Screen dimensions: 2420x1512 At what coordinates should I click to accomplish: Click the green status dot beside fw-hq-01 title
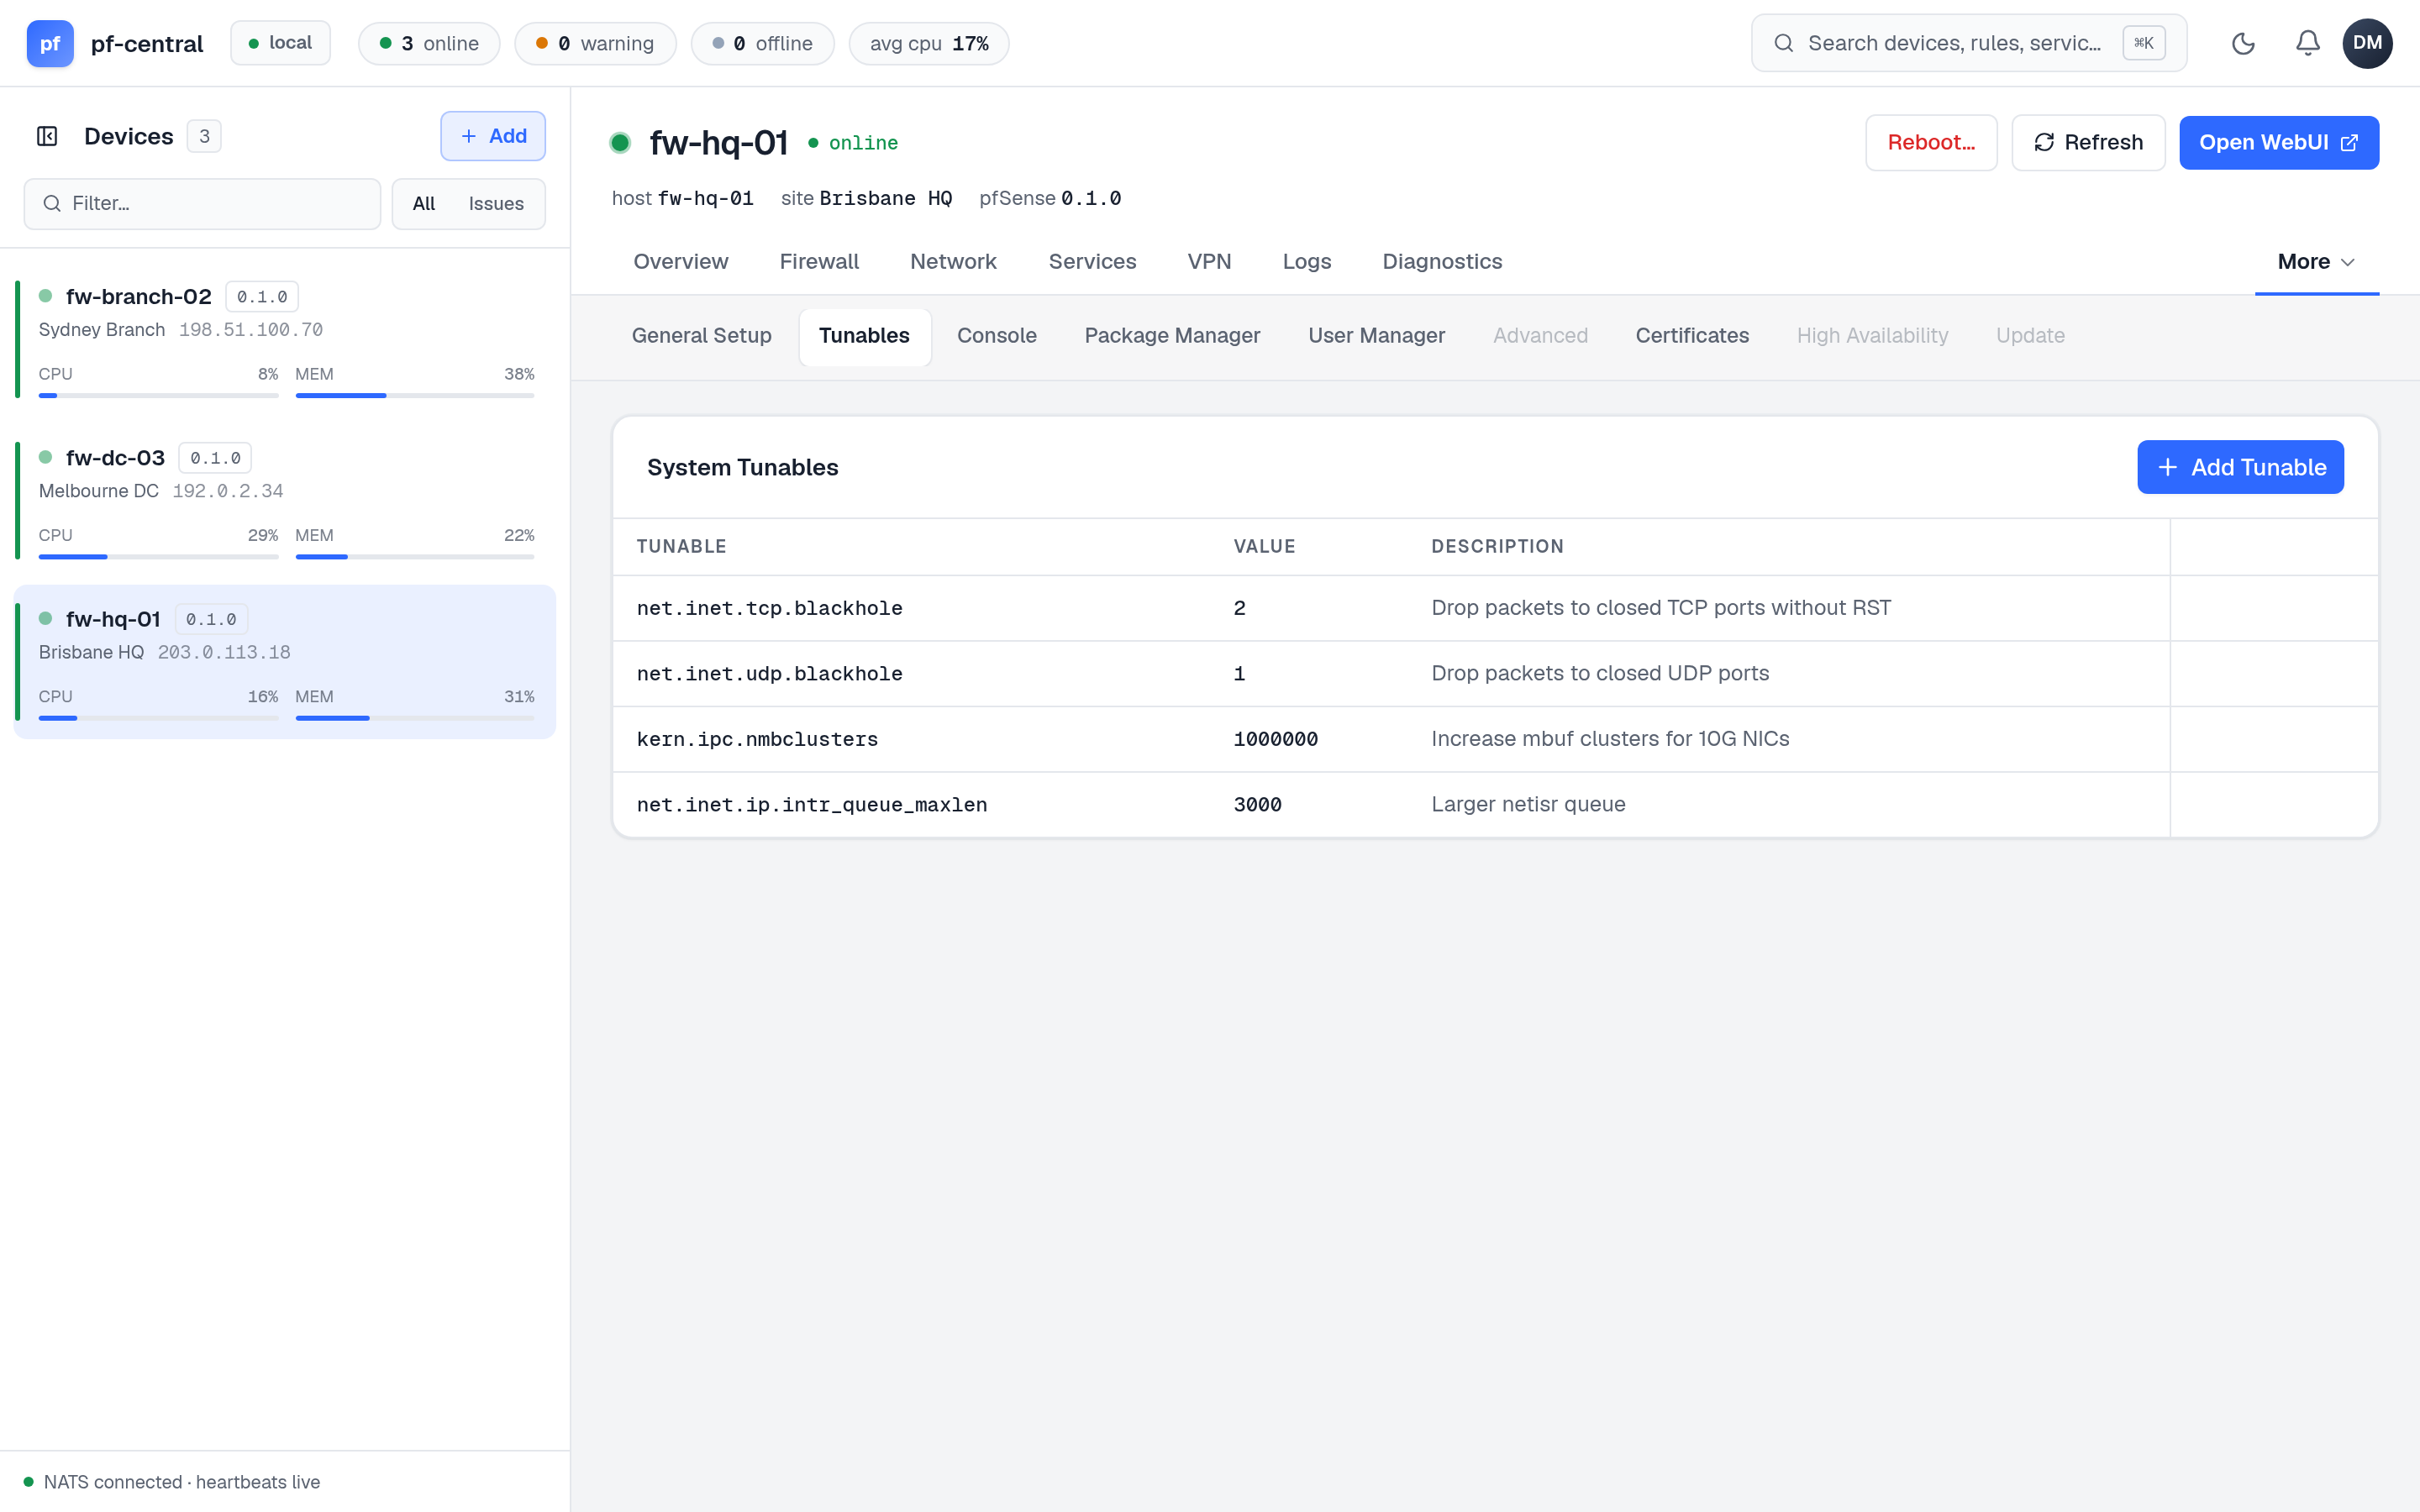point(620,143)
